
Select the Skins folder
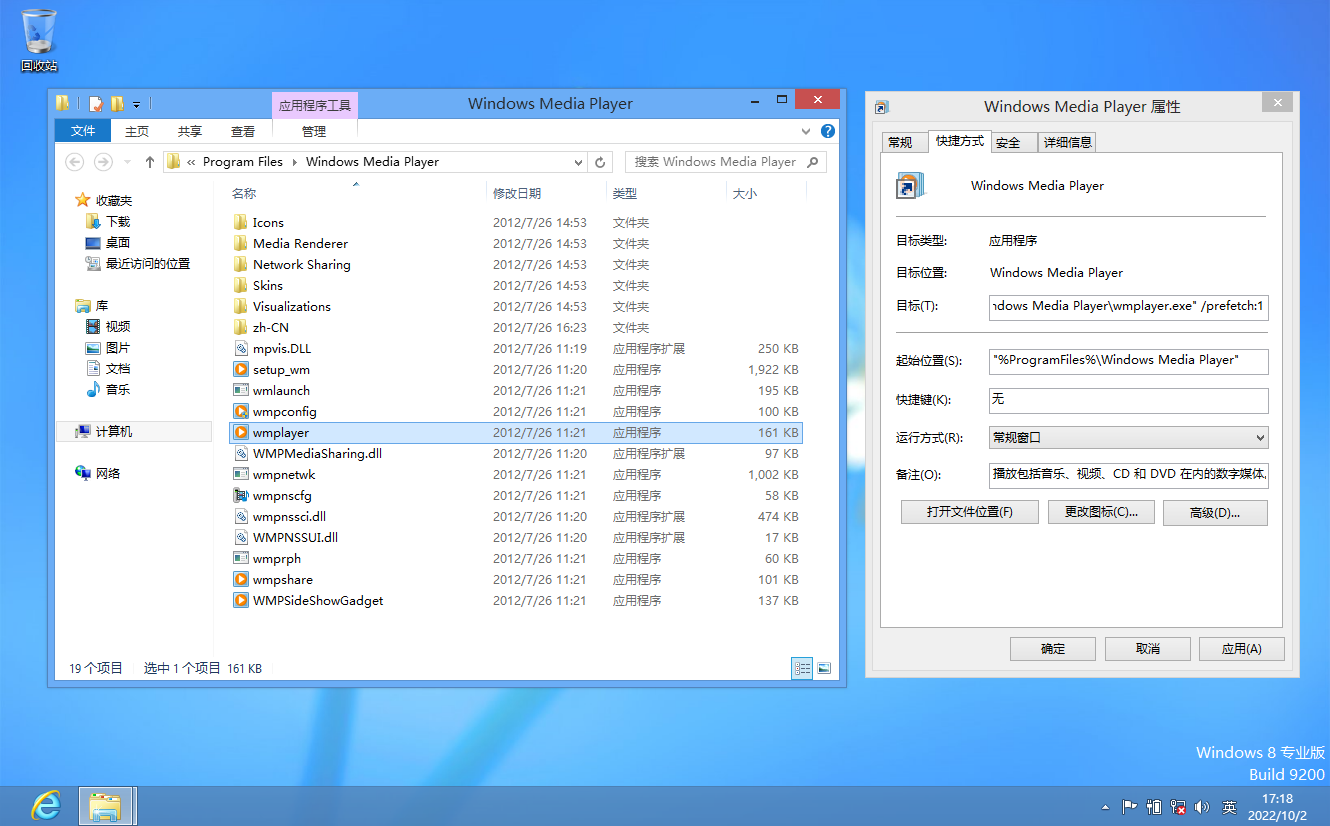coord(516,285)
